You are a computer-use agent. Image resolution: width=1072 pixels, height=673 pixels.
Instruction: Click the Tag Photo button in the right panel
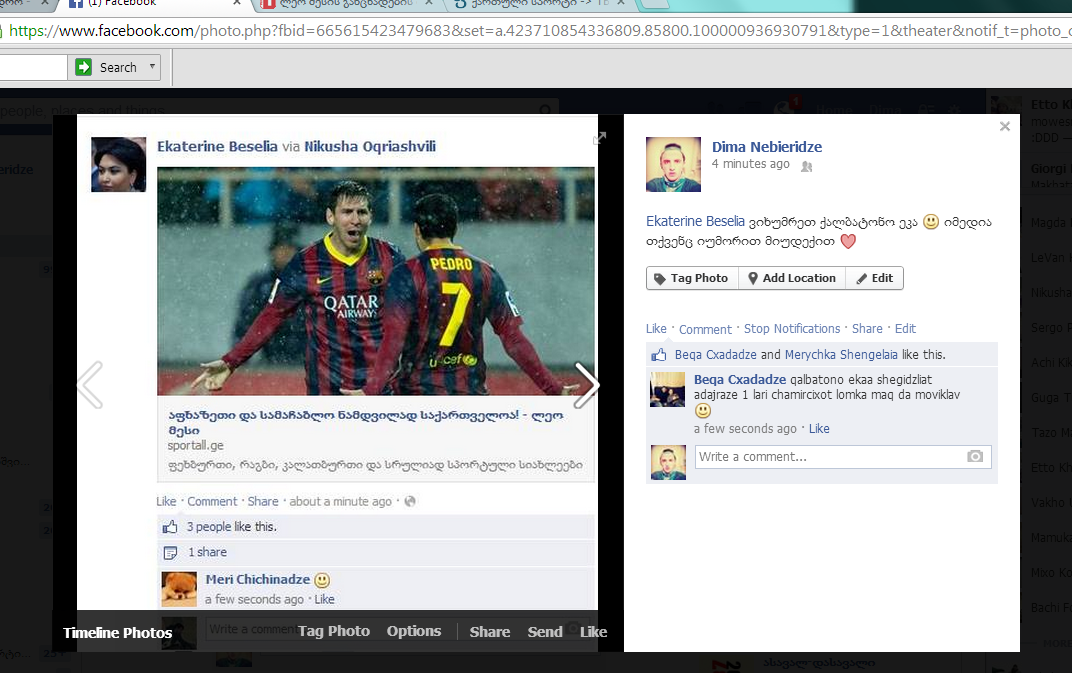[x=692, y=278]
